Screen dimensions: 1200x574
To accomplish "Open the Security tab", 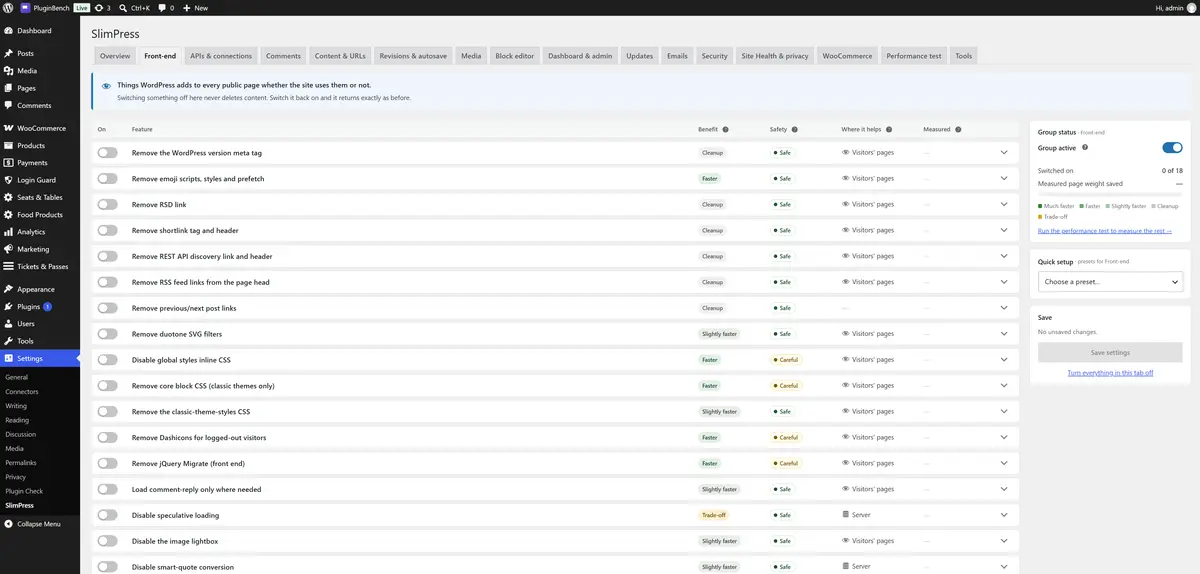I will pyautogui.click(x=714, y=56).
